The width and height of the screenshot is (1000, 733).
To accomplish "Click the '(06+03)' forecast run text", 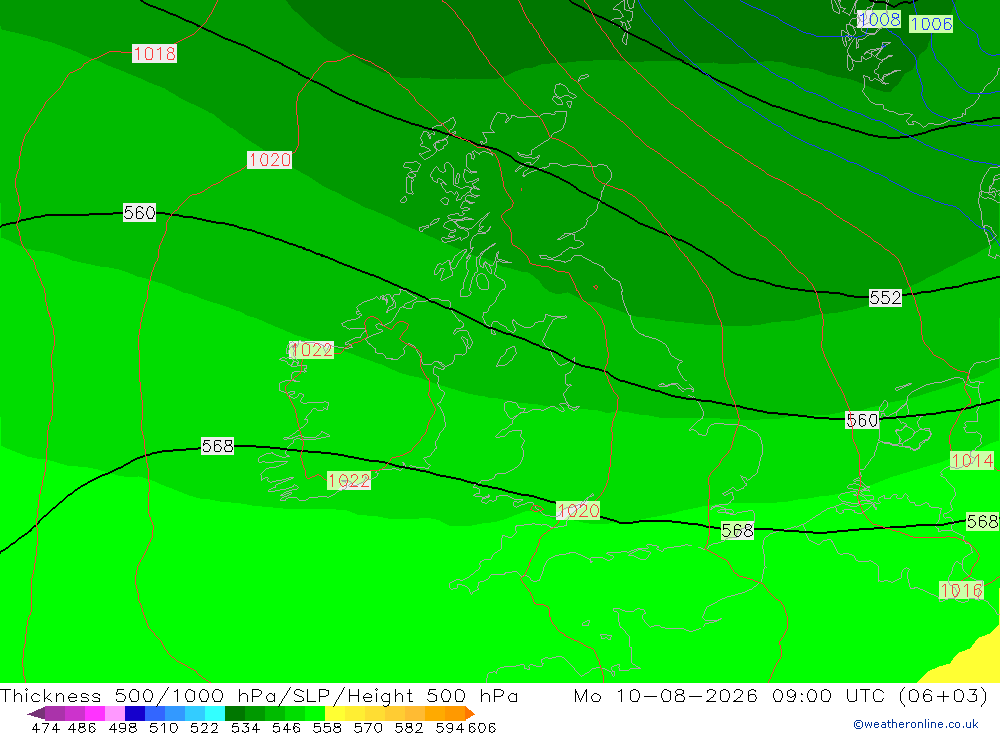I will [x=943, y=695].
